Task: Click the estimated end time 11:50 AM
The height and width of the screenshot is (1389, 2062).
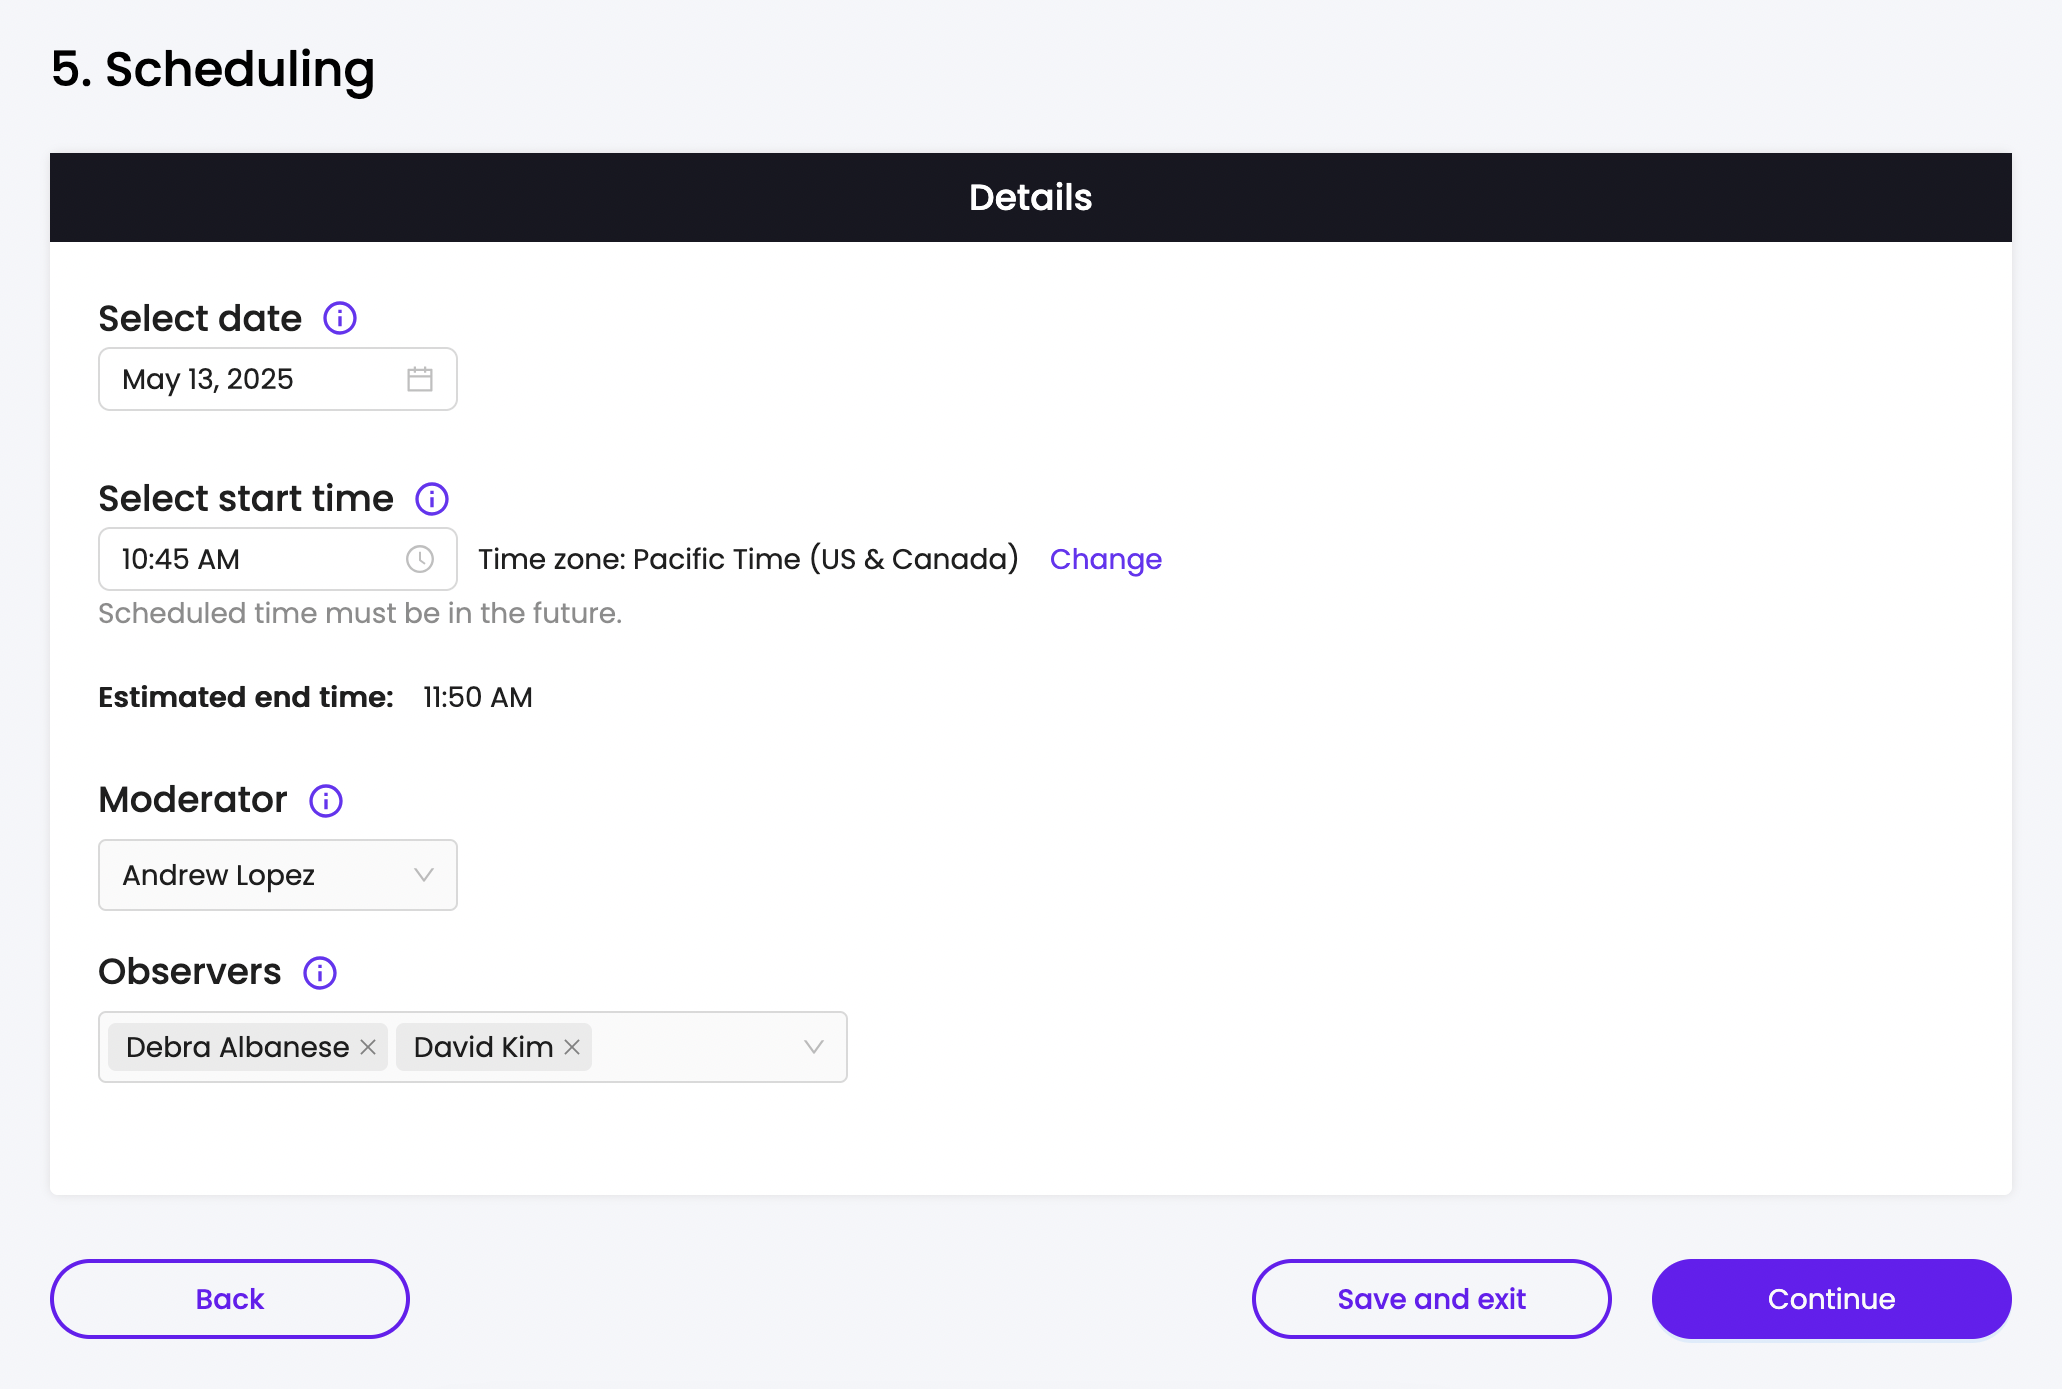Action: point(478,697)
